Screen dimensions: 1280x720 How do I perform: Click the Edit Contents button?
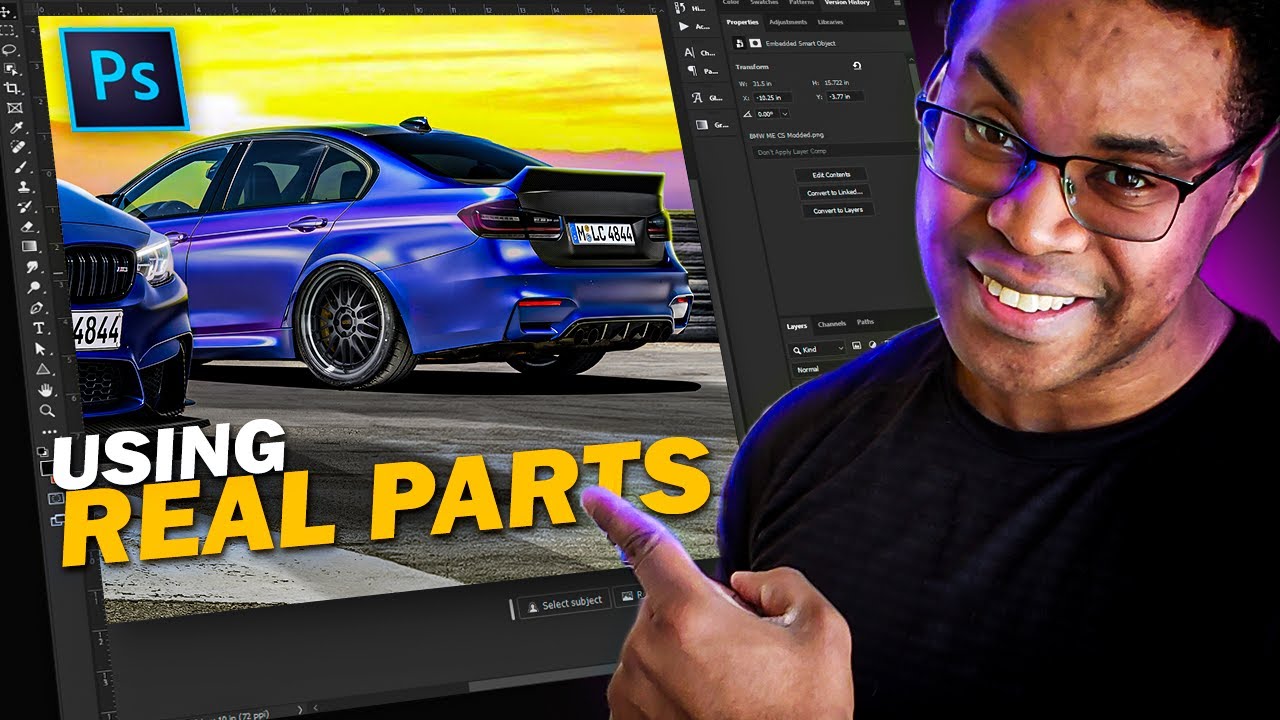click(x=831, y=175)
